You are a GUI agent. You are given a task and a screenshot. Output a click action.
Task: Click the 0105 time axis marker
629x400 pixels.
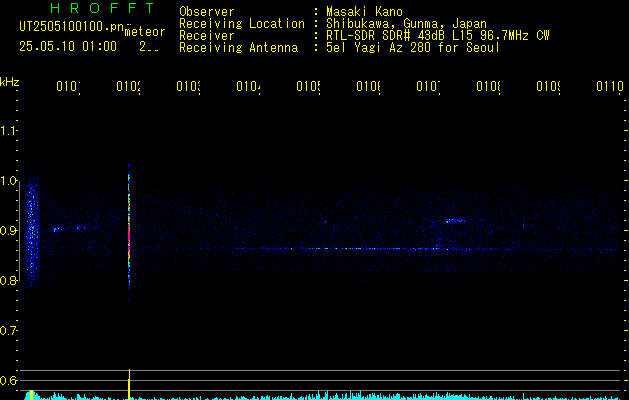(308, 86)
